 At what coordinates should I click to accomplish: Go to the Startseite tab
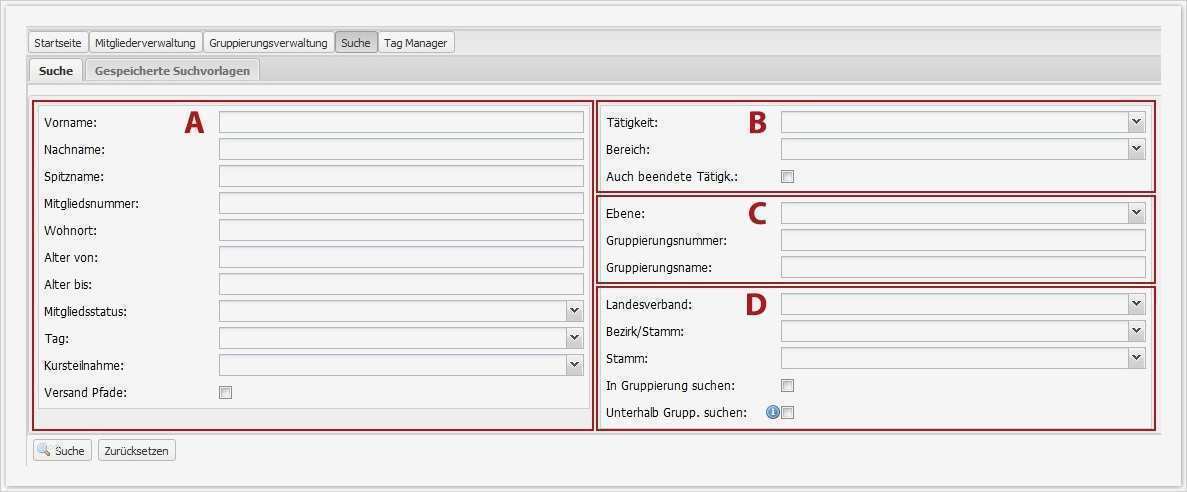[x=58, y=43]
